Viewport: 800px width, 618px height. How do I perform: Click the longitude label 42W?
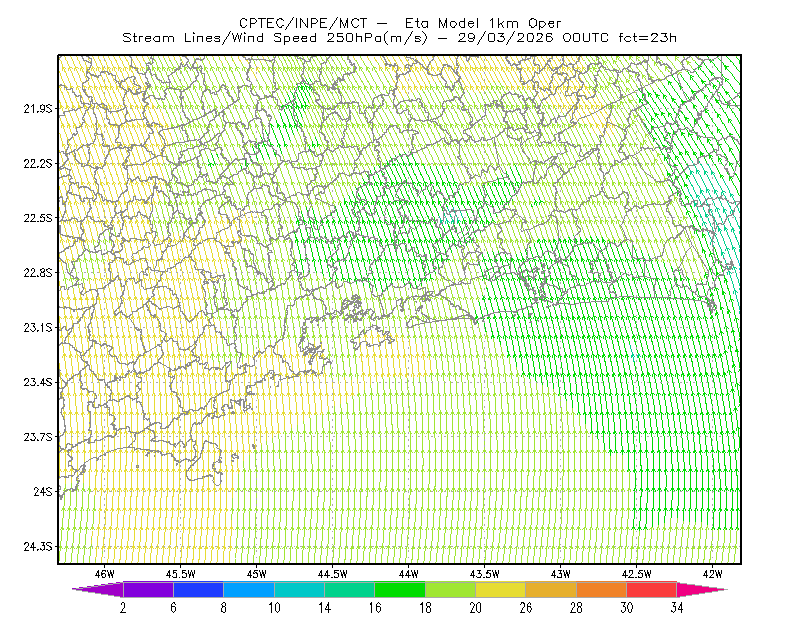(x=713, y=574)
